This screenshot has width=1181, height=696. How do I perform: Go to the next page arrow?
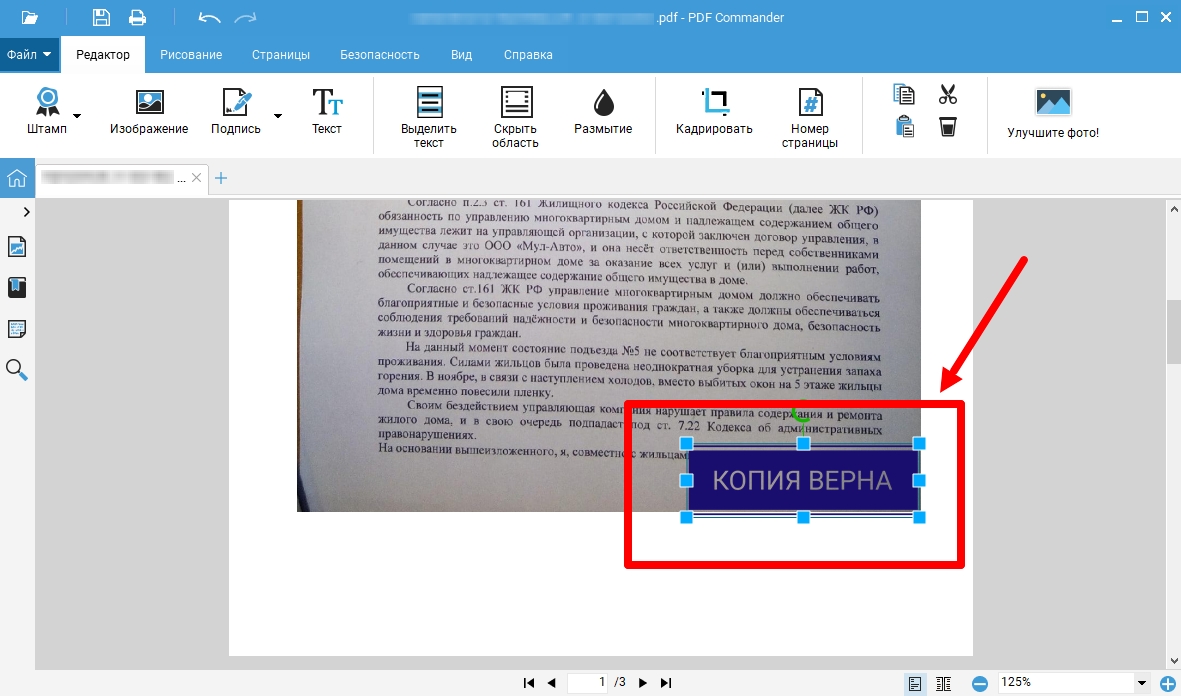[x=643, y=683]
